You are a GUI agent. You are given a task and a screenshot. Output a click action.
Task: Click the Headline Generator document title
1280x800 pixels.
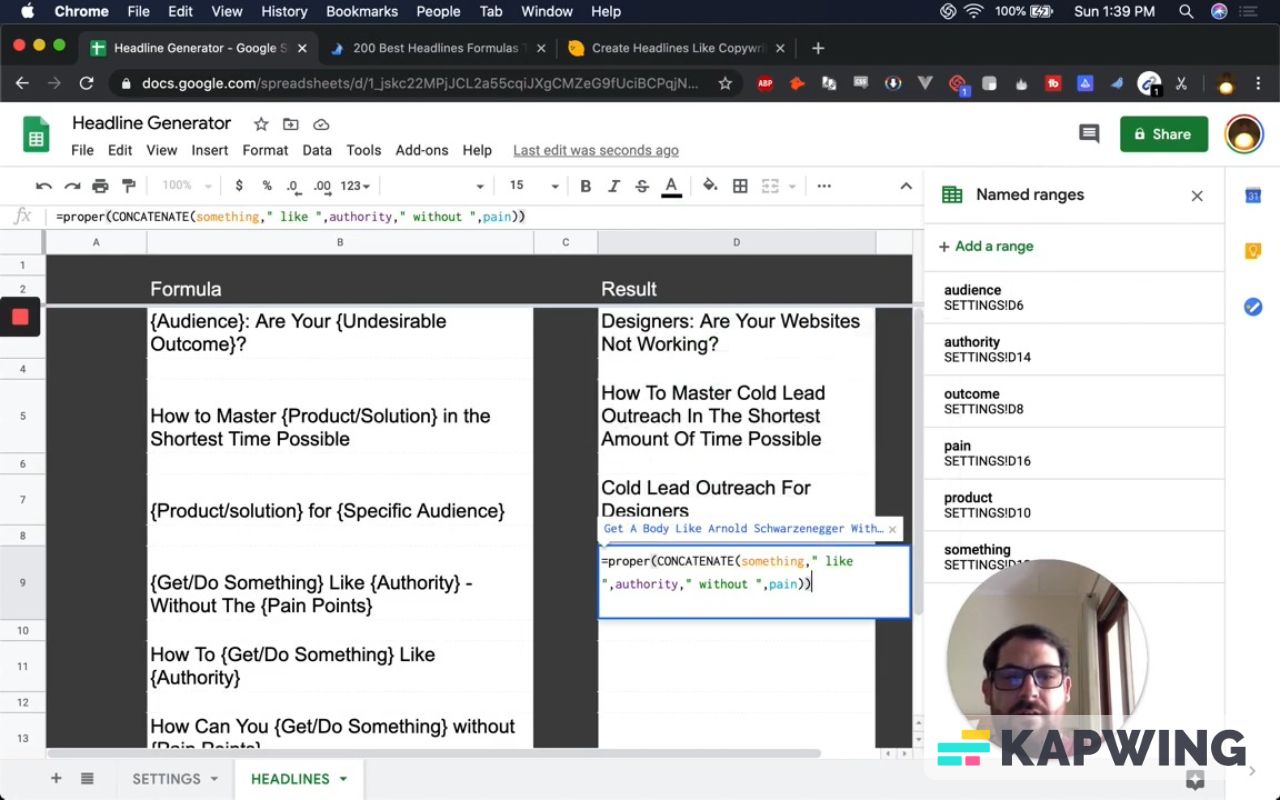click(152, 123)
